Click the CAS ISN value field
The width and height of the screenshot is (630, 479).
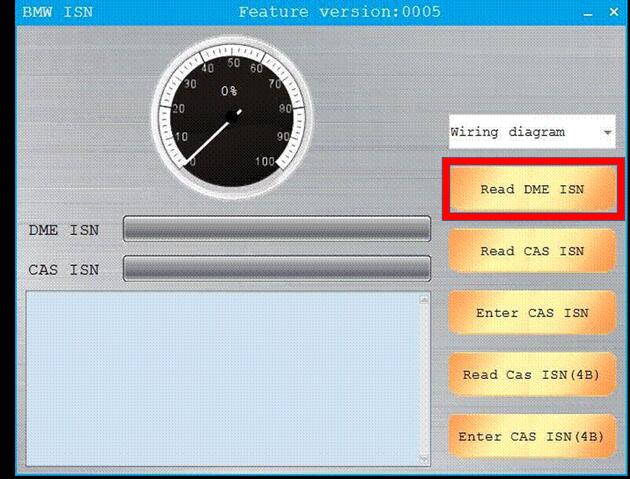(277, 268)
